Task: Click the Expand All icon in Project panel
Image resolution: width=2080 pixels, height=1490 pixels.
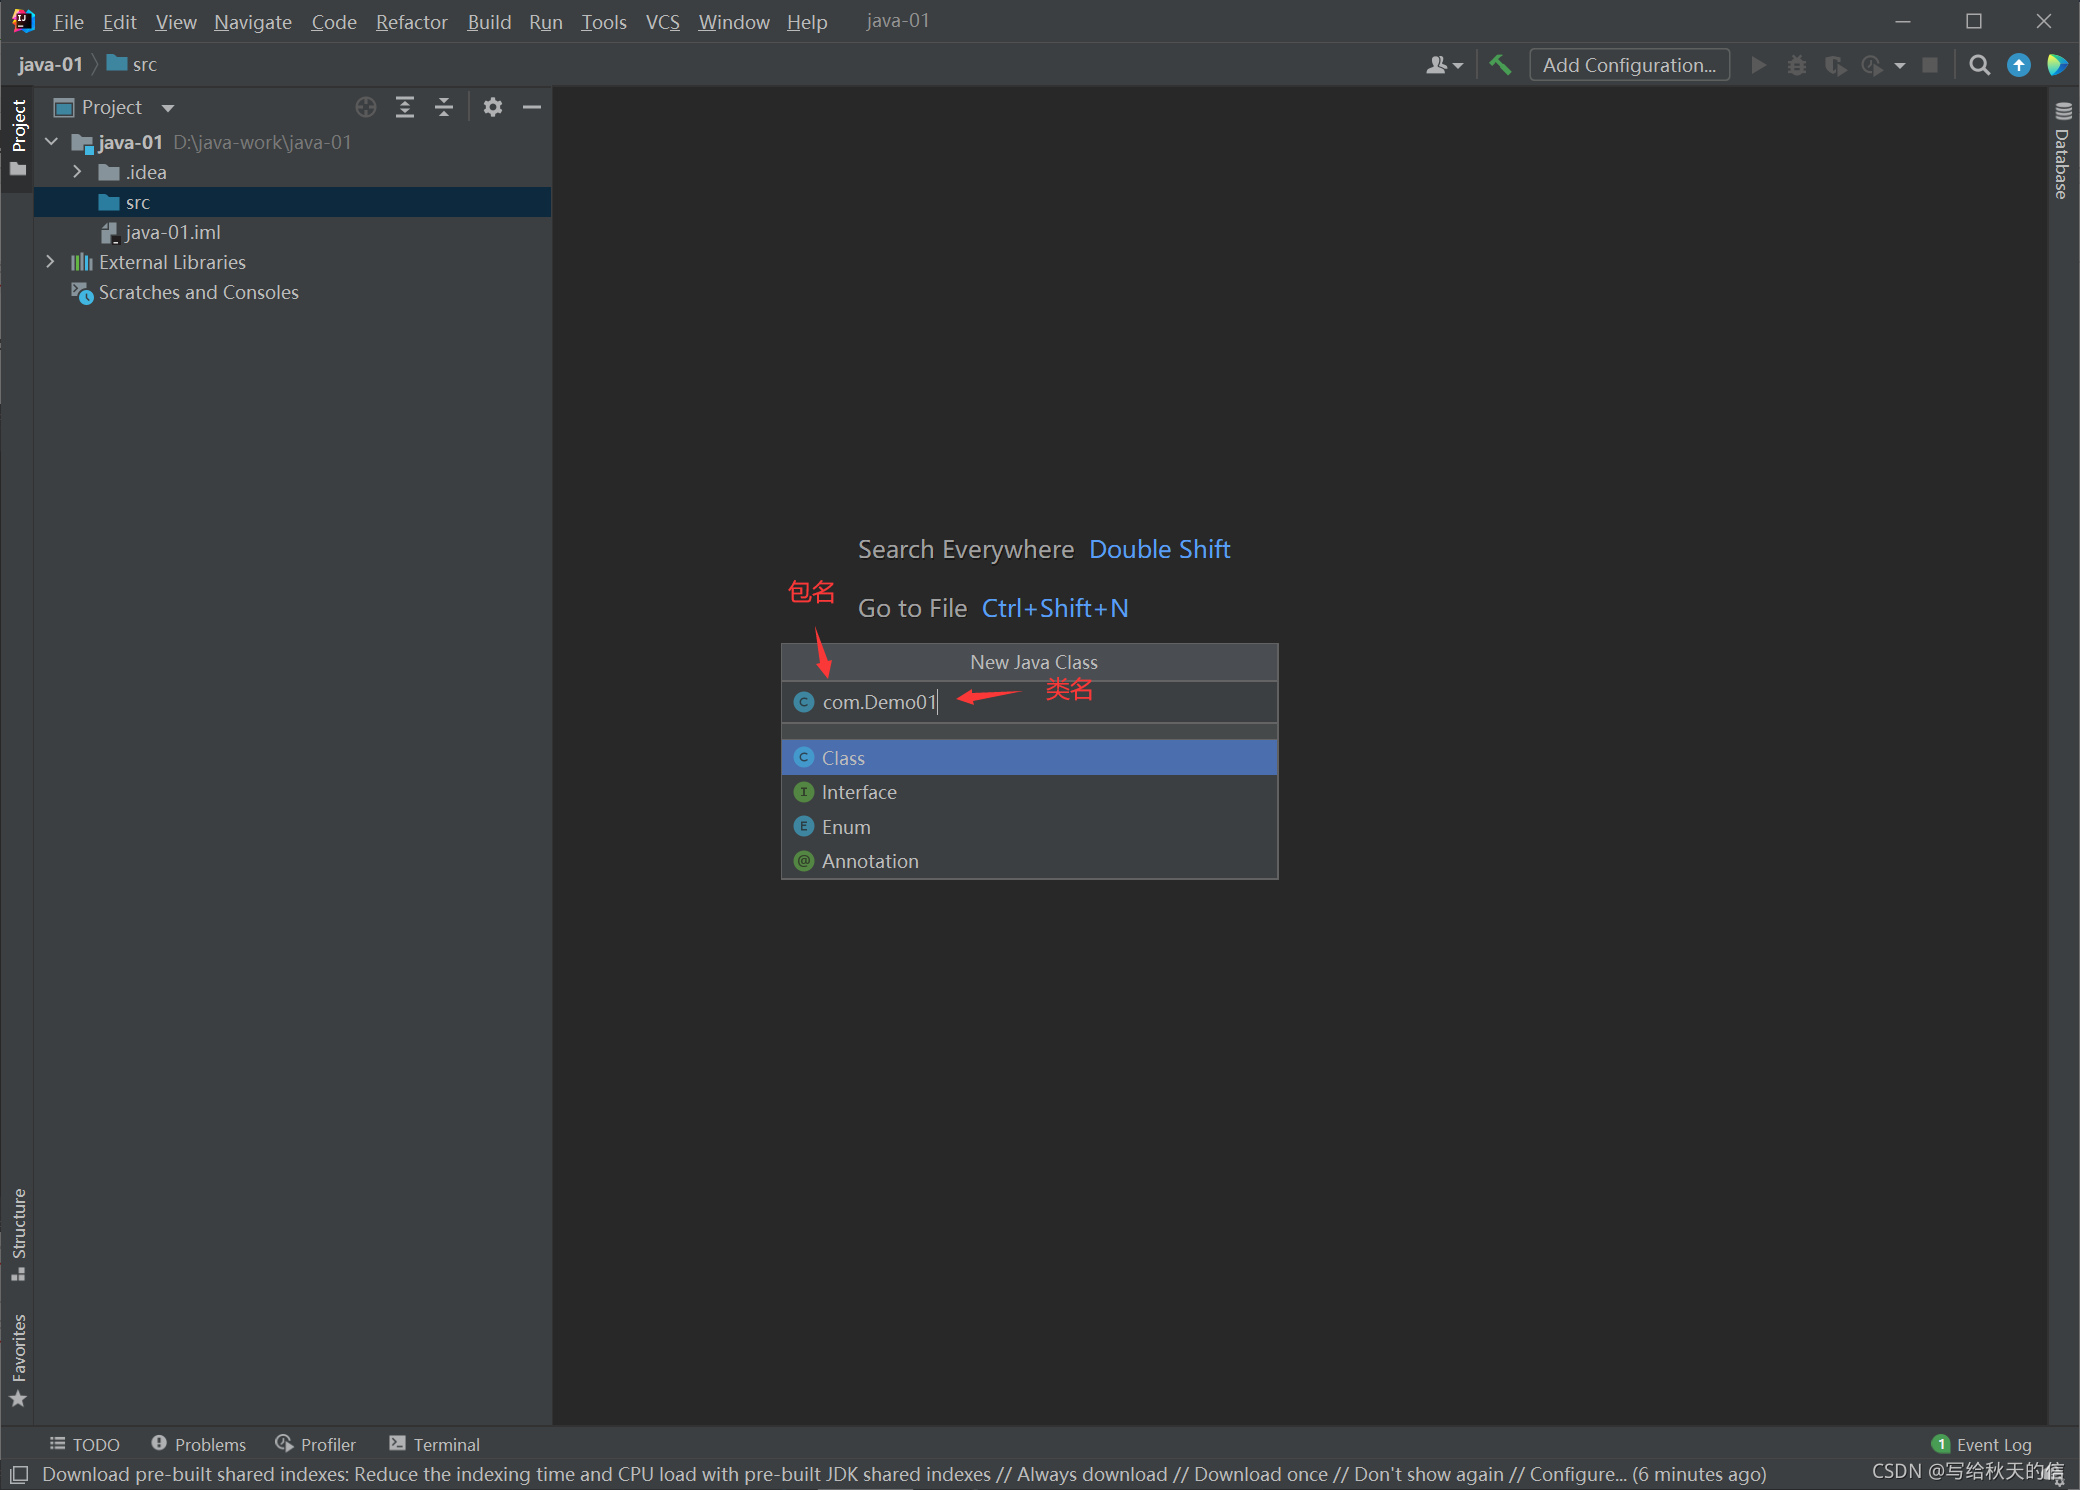Action: (405, 107)
